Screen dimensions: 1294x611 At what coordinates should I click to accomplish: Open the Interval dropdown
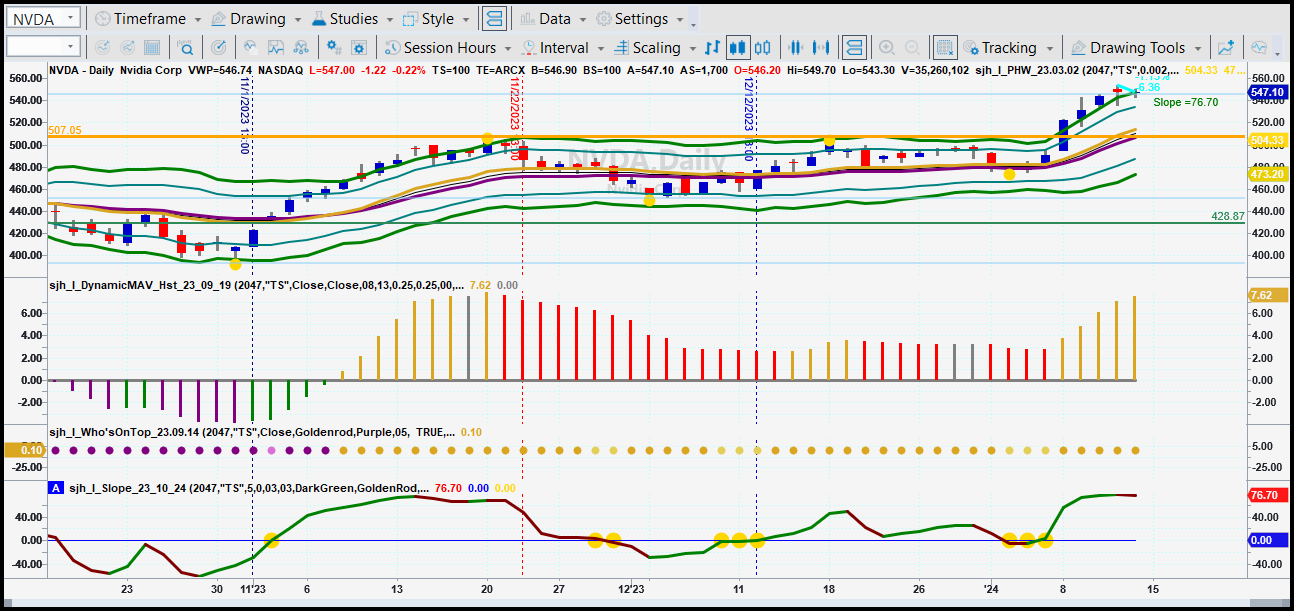561,48
